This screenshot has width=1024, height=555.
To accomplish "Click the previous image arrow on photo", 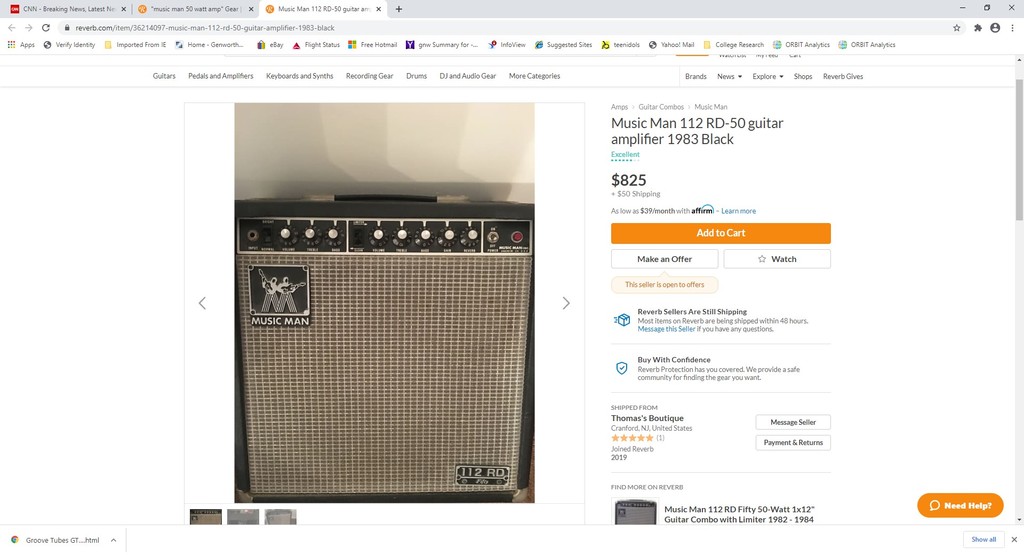I will pyautogui.click(x=202, y=303).
